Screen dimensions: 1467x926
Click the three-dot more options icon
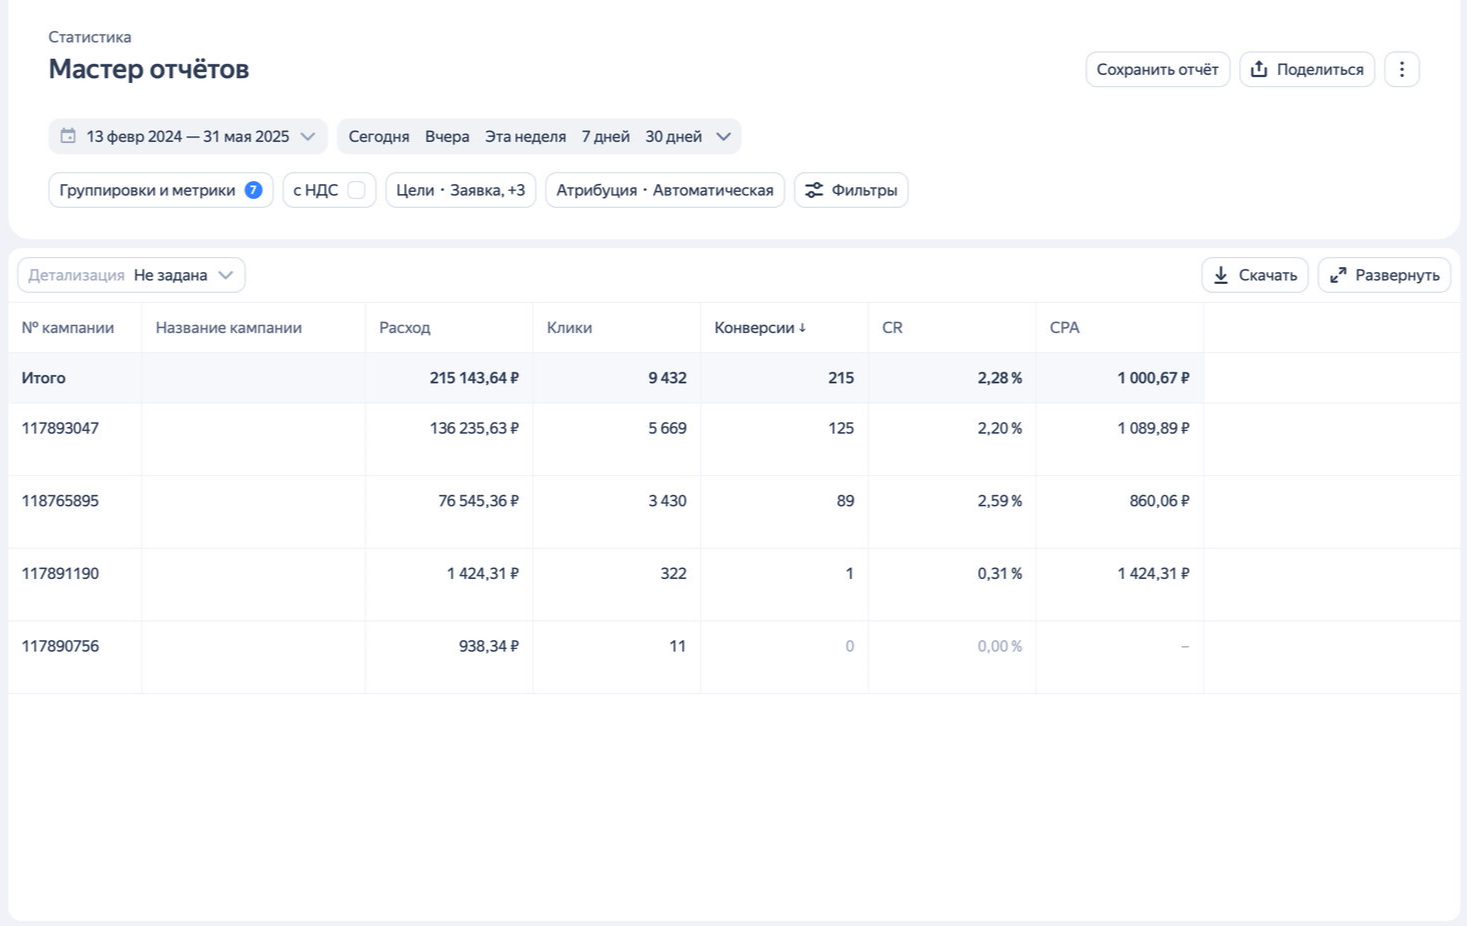pyautogui.click(x=1401, y=69)
